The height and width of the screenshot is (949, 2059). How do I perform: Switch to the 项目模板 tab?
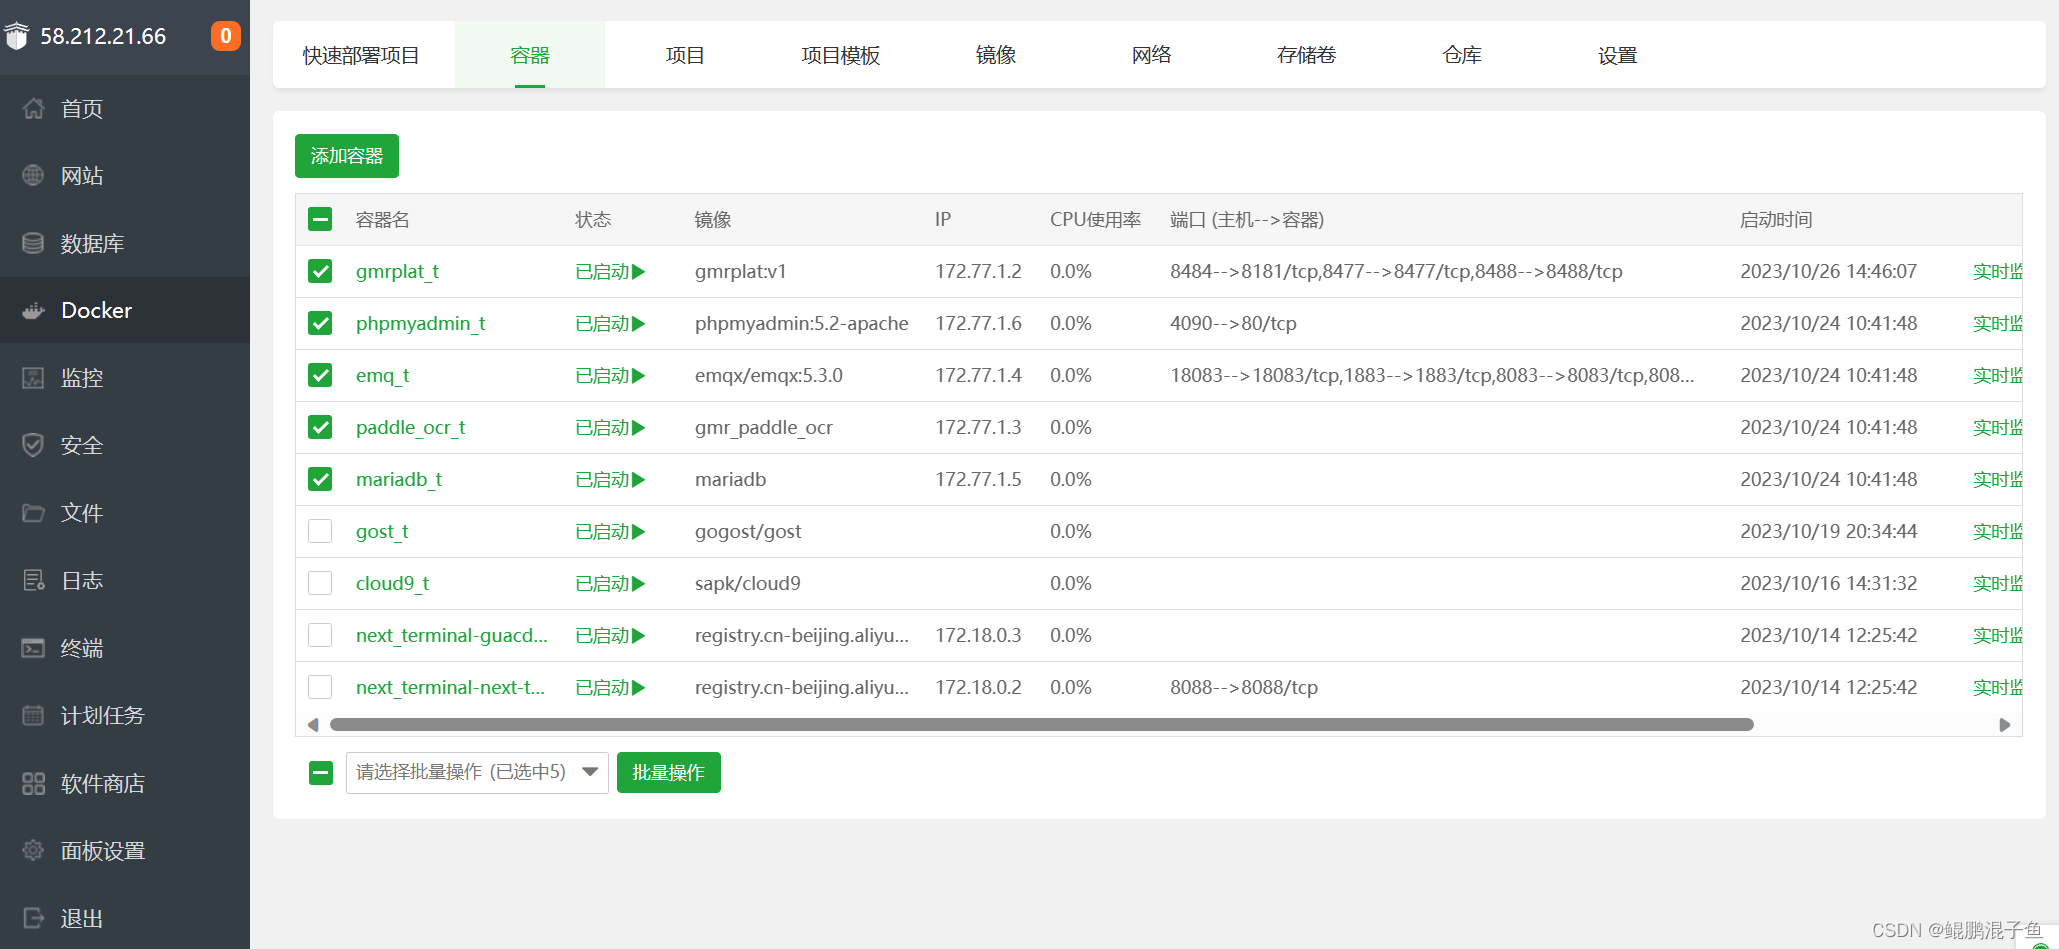(x=840, y=55)
